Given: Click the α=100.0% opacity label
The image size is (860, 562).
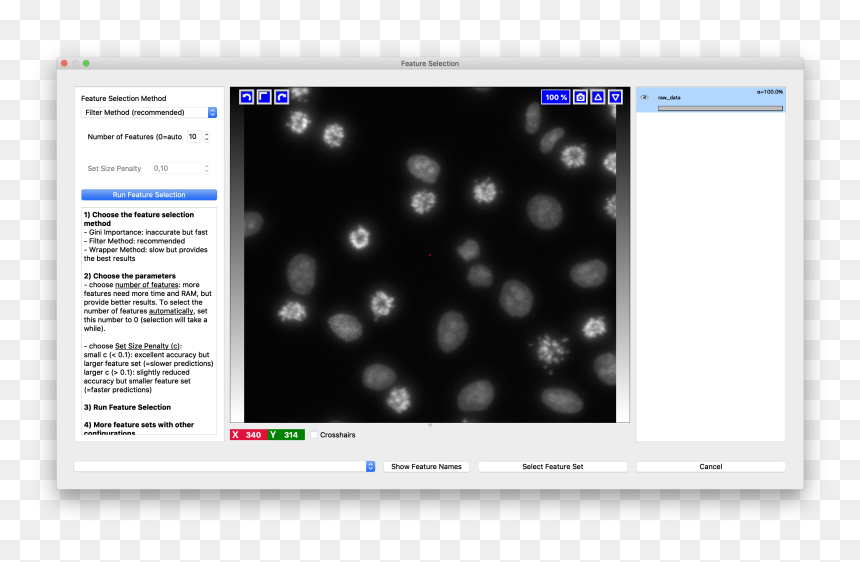Looking at the screenshot, I should tap(770, 92).
